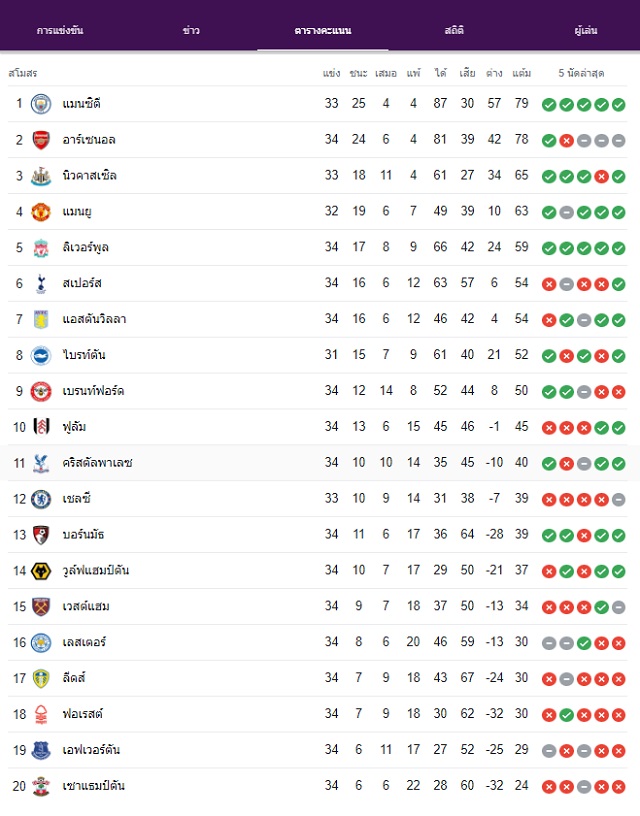Open the การแข่งขัน tab
640x816 pixels.
click(x=60, y=30)
